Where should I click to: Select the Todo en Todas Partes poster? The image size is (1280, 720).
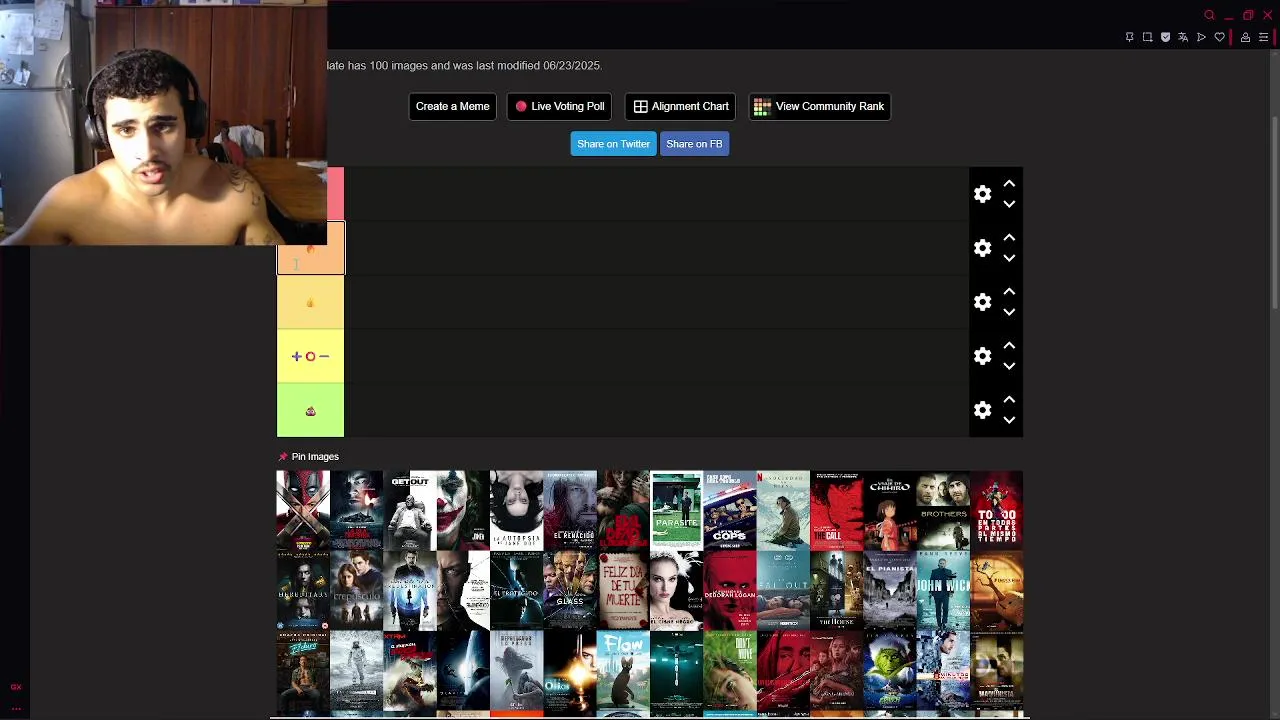997,510
